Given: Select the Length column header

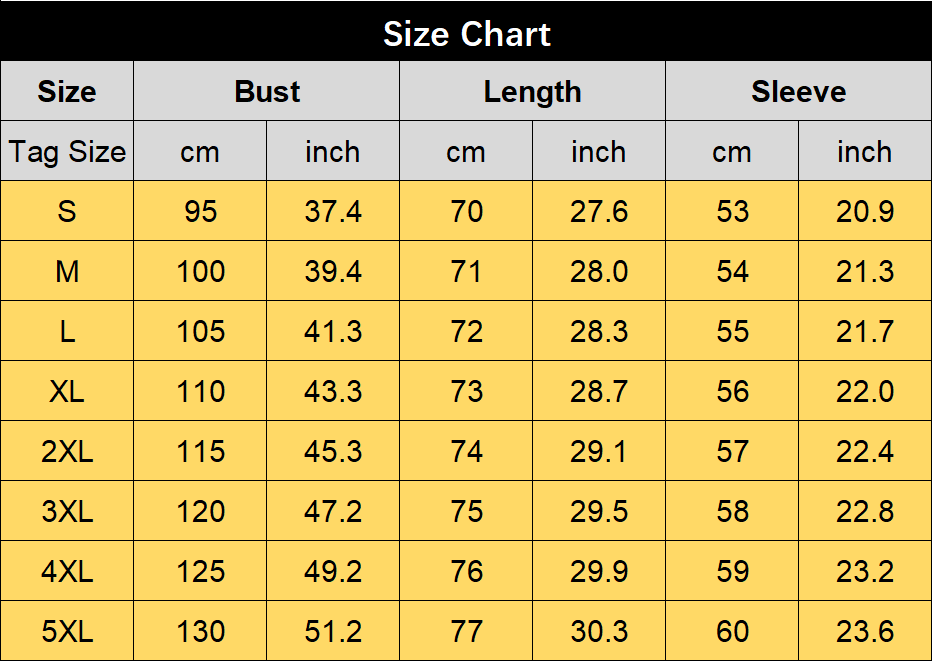Looking at the screenshot, I should (x=533, y=91).
